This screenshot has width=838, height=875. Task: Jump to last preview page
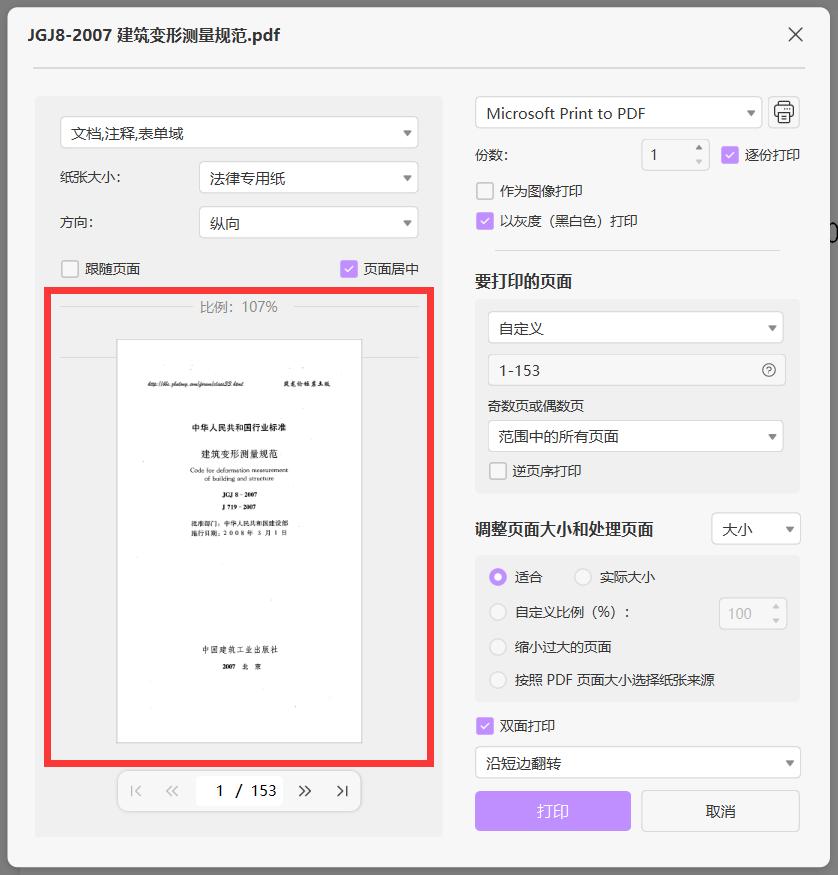342,791
